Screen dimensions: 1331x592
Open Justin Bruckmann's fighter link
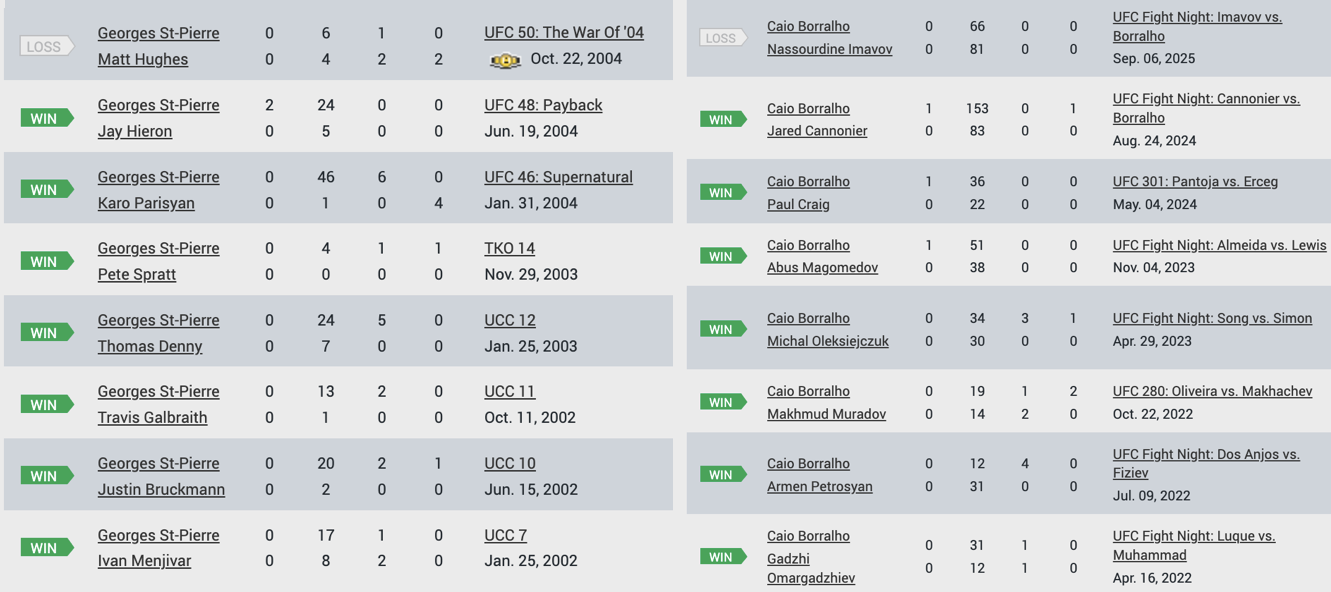161,489
